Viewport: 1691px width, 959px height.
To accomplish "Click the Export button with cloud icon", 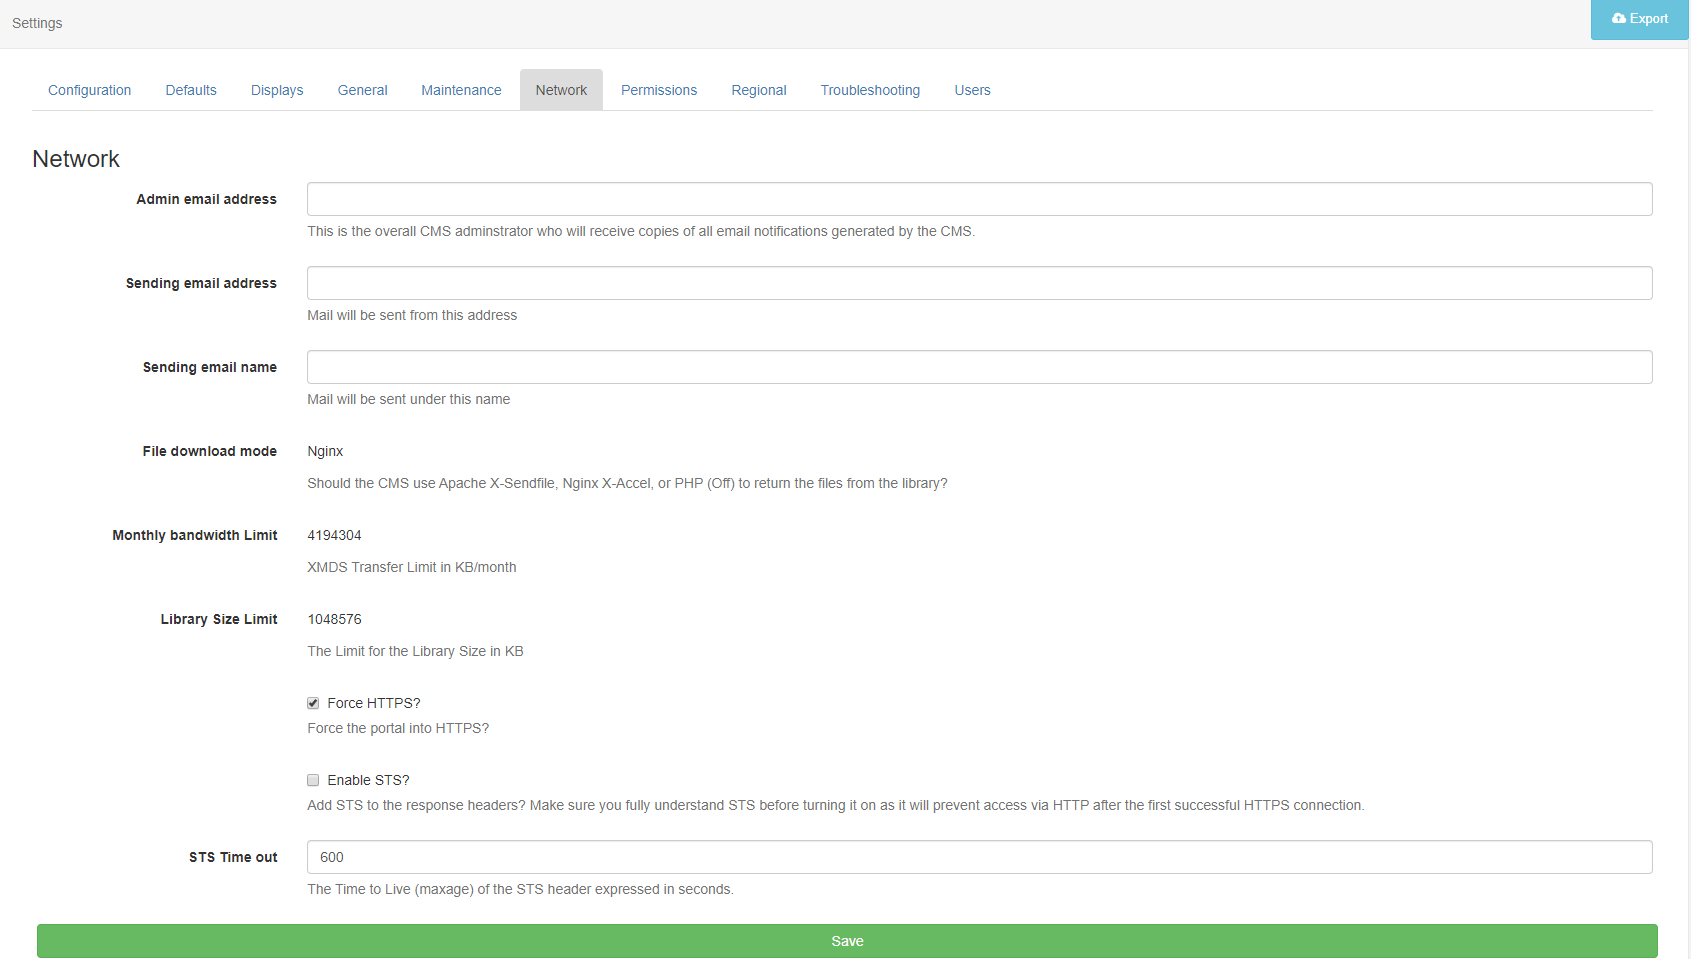I will [1639, 19].
